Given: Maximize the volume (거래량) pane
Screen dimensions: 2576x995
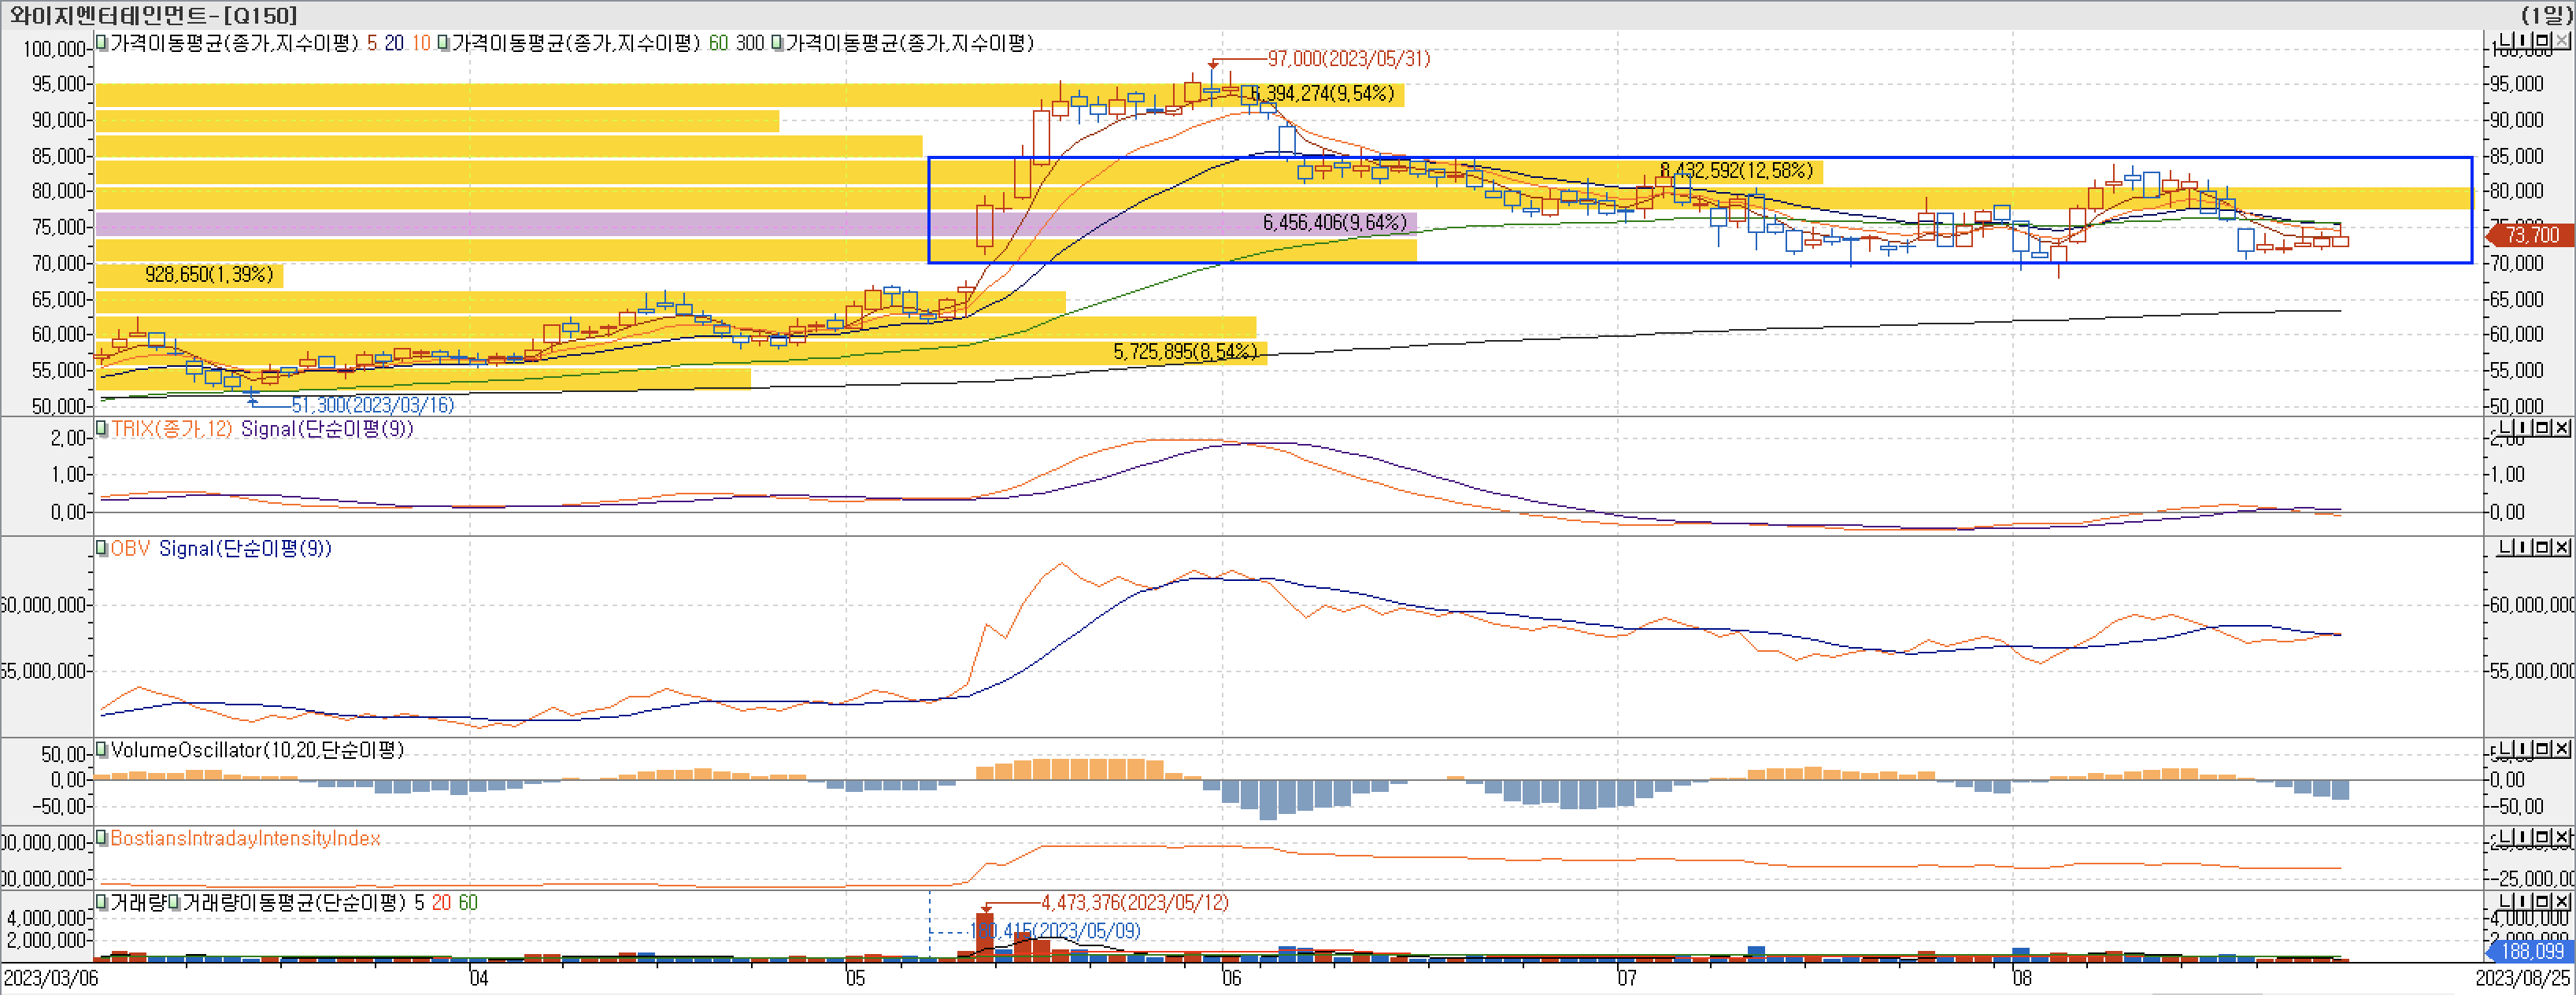Looking at the screenshot, I should coord(2544,901).
